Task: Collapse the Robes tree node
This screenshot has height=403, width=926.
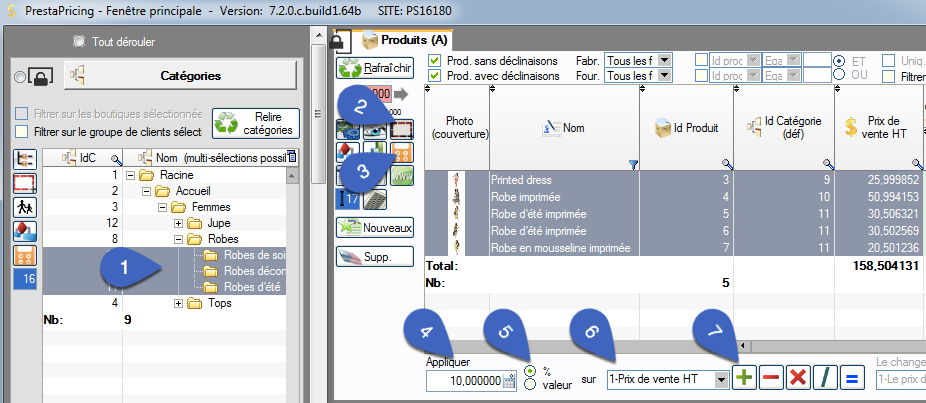Action: (x=178, y=239)
